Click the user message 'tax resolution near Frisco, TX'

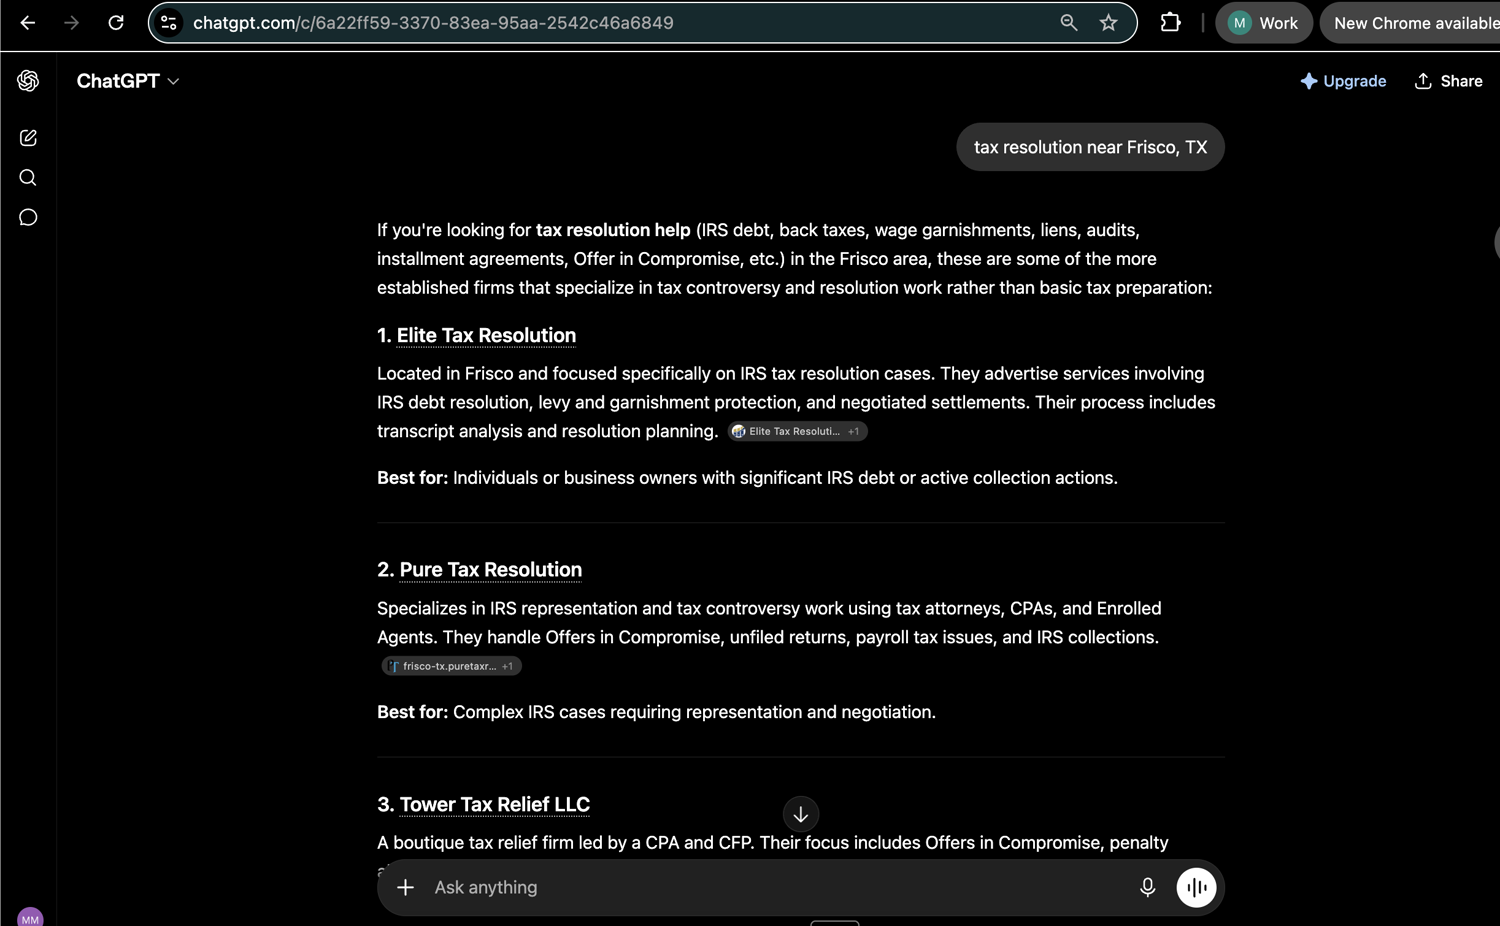click(1090, 147)
